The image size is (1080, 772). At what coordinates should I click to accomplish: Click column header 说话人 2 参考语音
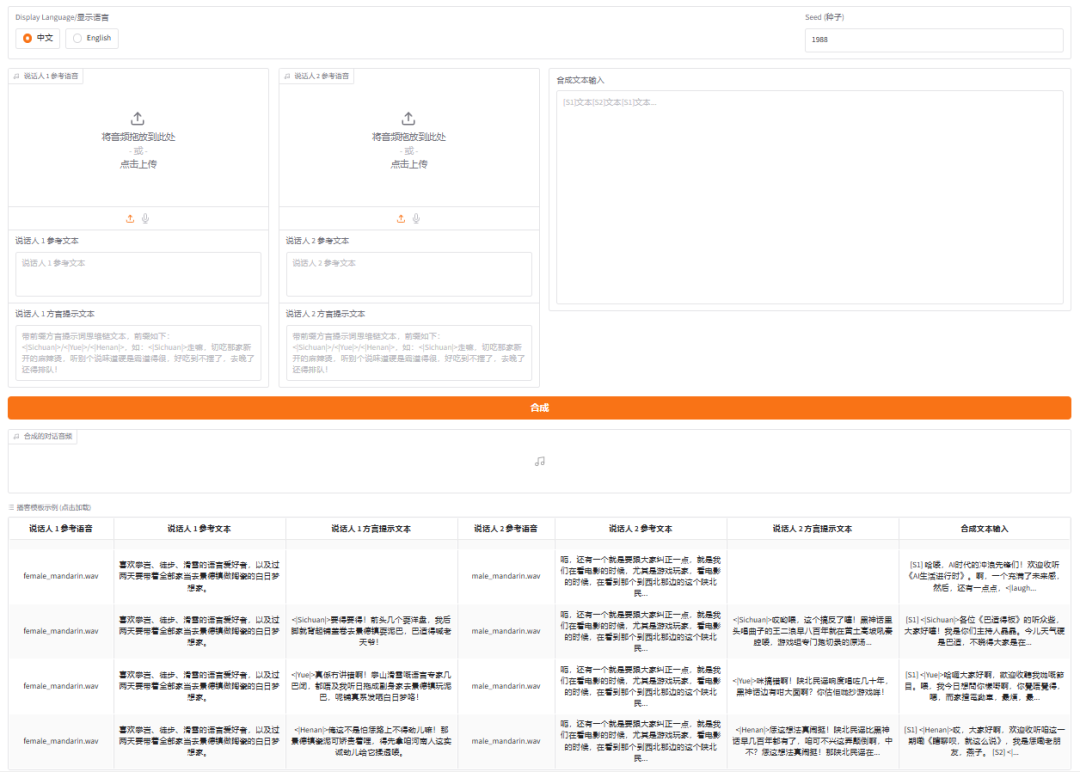tap(506, 529)
